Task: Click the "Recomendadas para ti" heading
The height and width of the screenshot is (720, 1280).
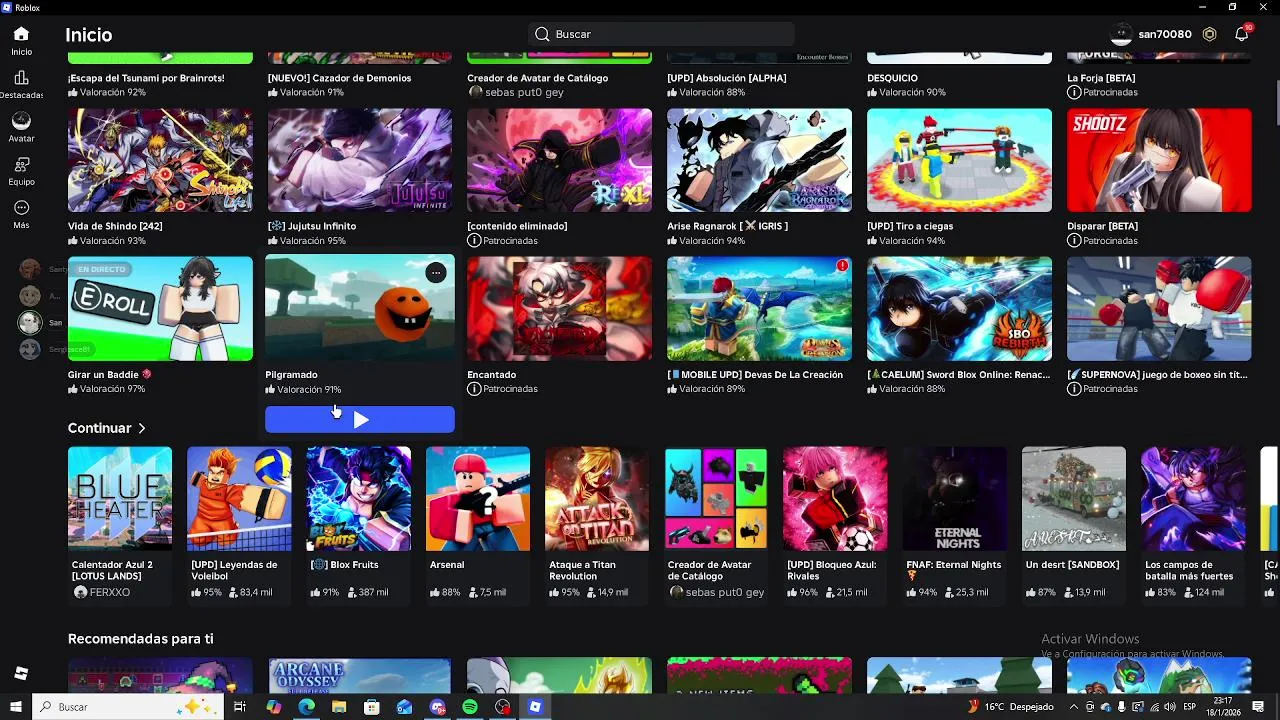Action: pos(141,639)
